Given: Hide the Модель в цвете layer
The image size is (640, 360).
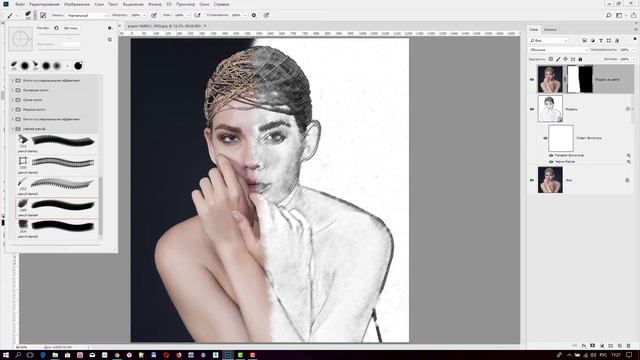Looking at the screenshot, I should pyautogui.click(x=532, y=80).
